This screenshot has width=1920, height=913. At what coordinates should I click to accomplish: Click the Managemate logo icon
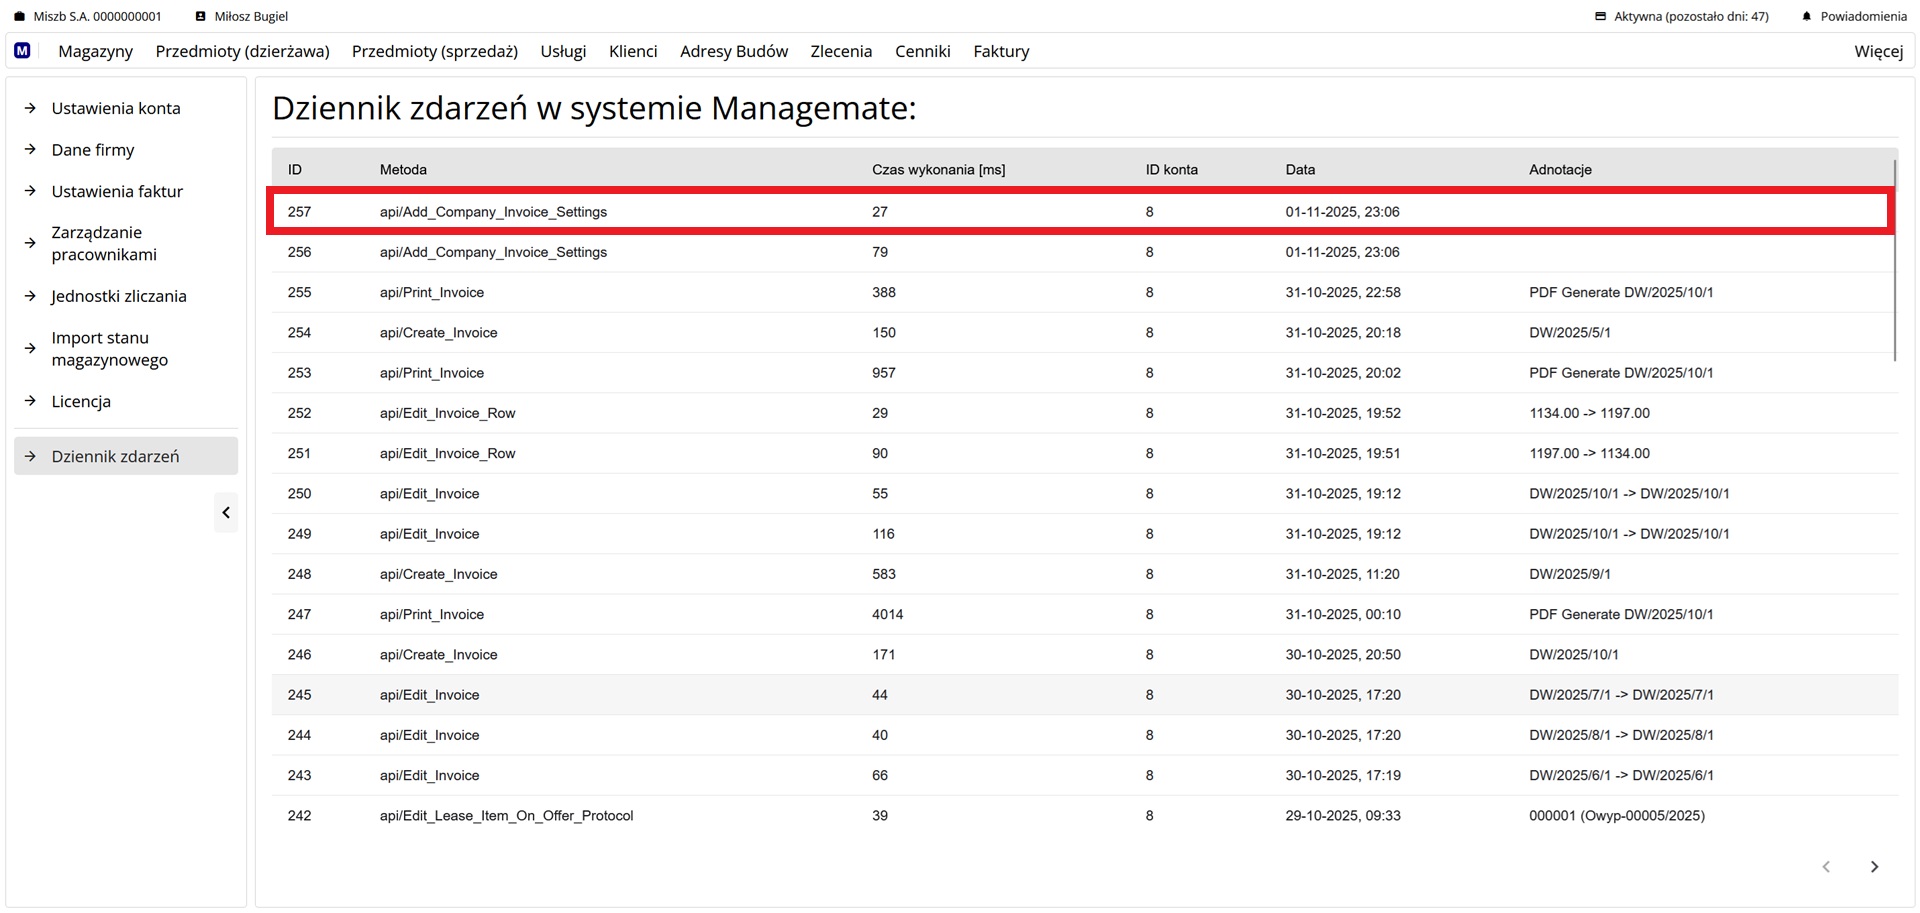pyautogui.click(x=22, y=51)
